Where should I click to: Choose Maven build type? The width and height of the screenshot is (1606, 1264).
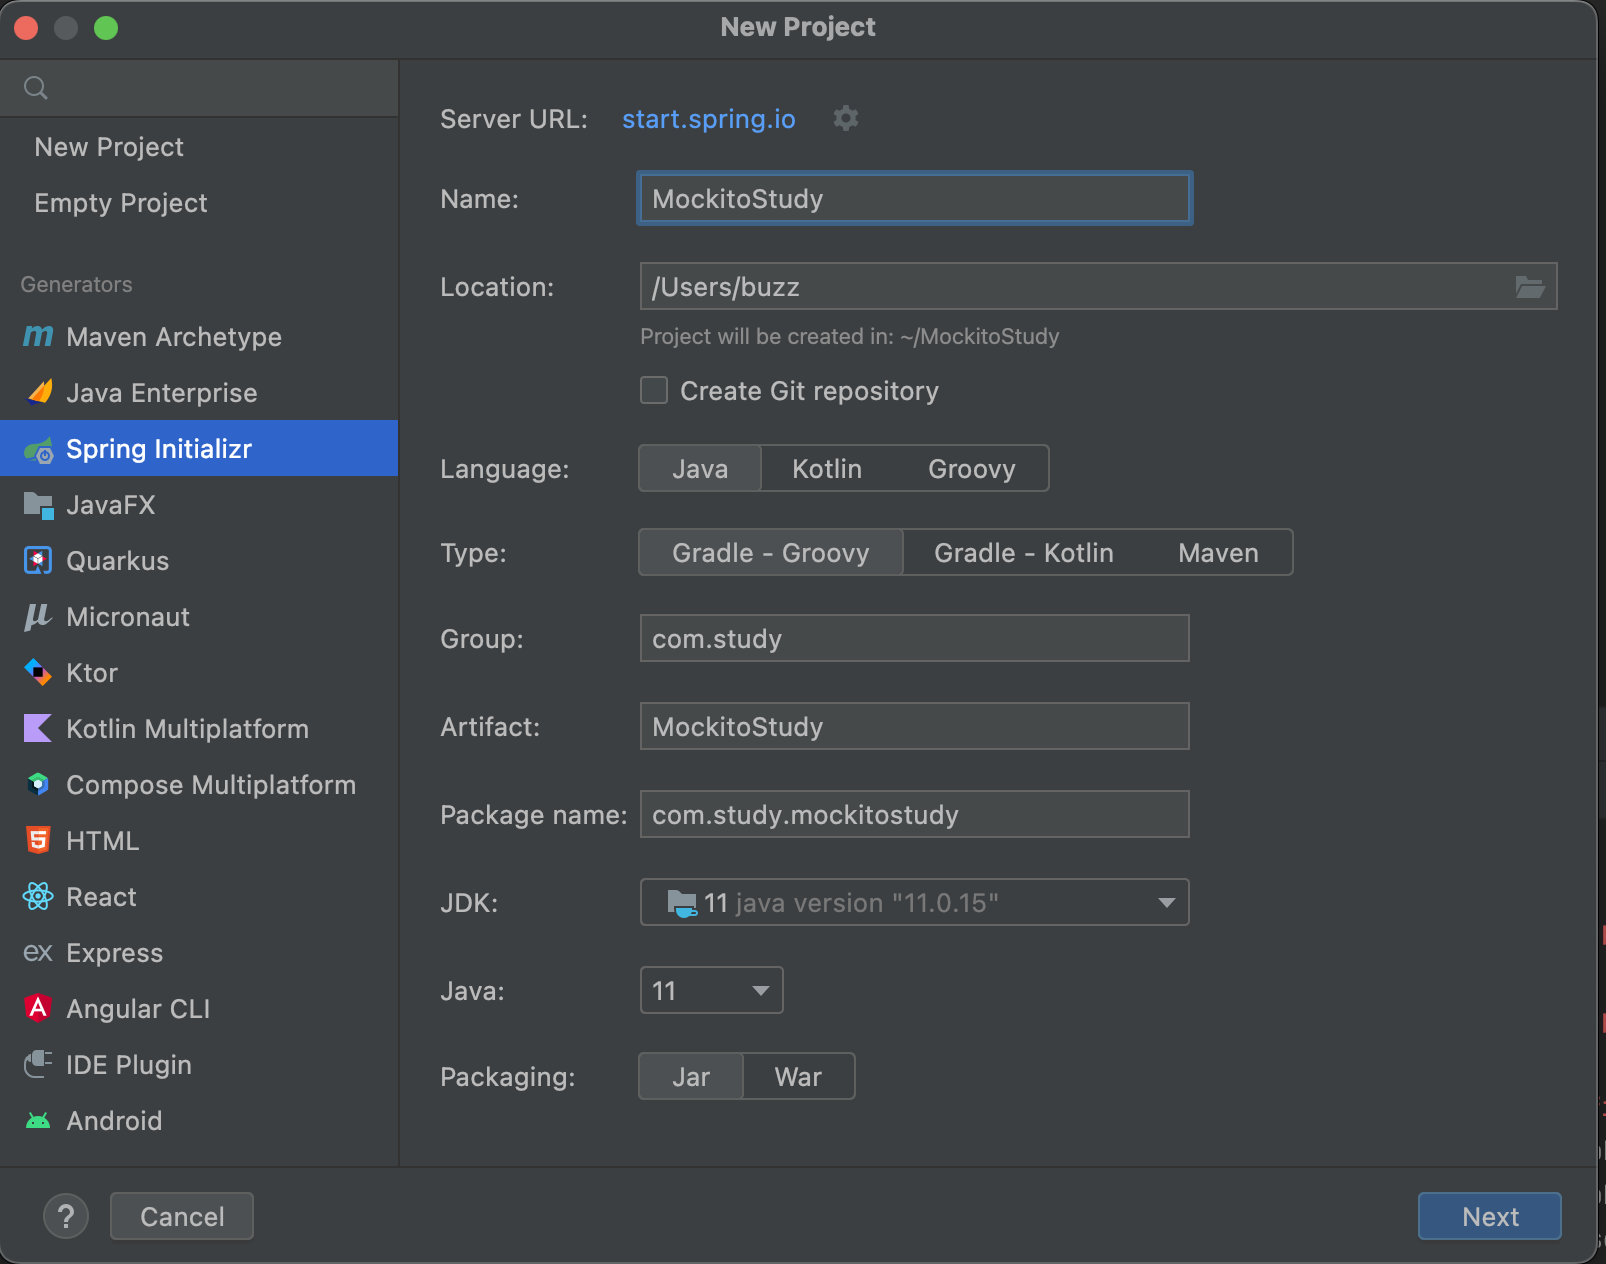pos(1218,553)
